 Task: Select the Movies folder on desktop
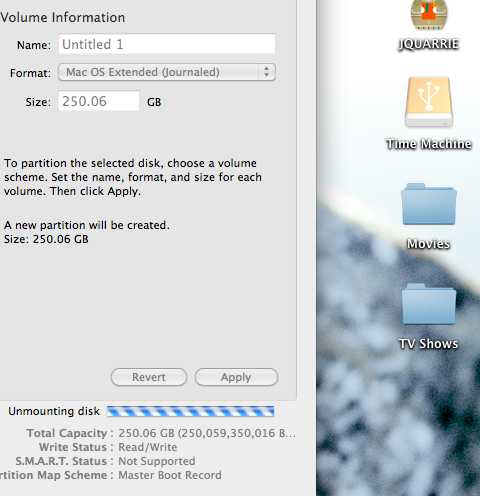429,204
